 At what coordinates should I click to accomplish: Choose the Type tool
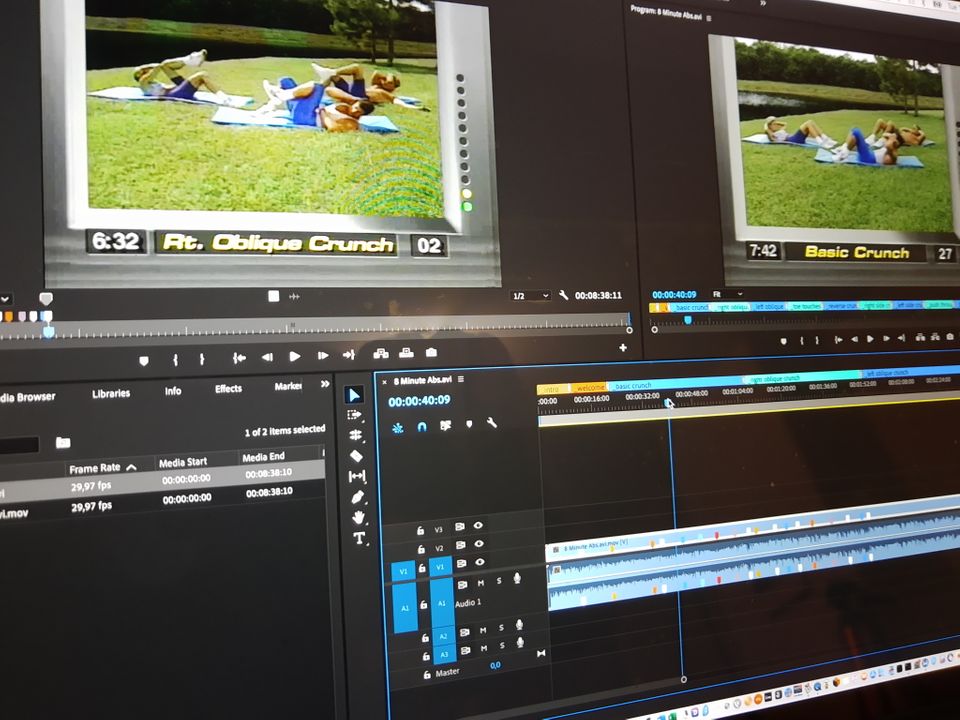tap(360, 538)
